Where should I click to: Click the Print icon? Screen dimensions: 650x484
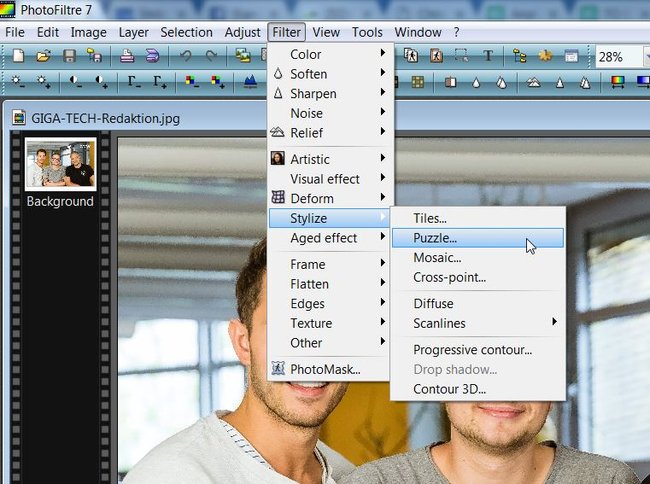127,56
